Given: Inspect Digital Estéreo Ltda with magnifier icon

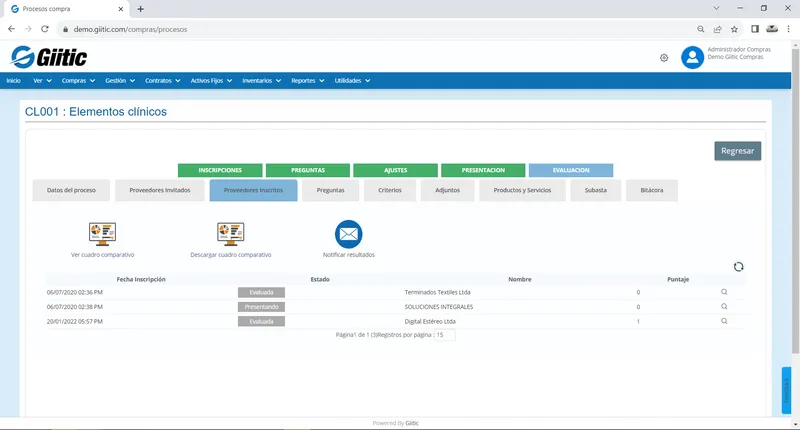Looking at the screenshot, I should point(724,321).
